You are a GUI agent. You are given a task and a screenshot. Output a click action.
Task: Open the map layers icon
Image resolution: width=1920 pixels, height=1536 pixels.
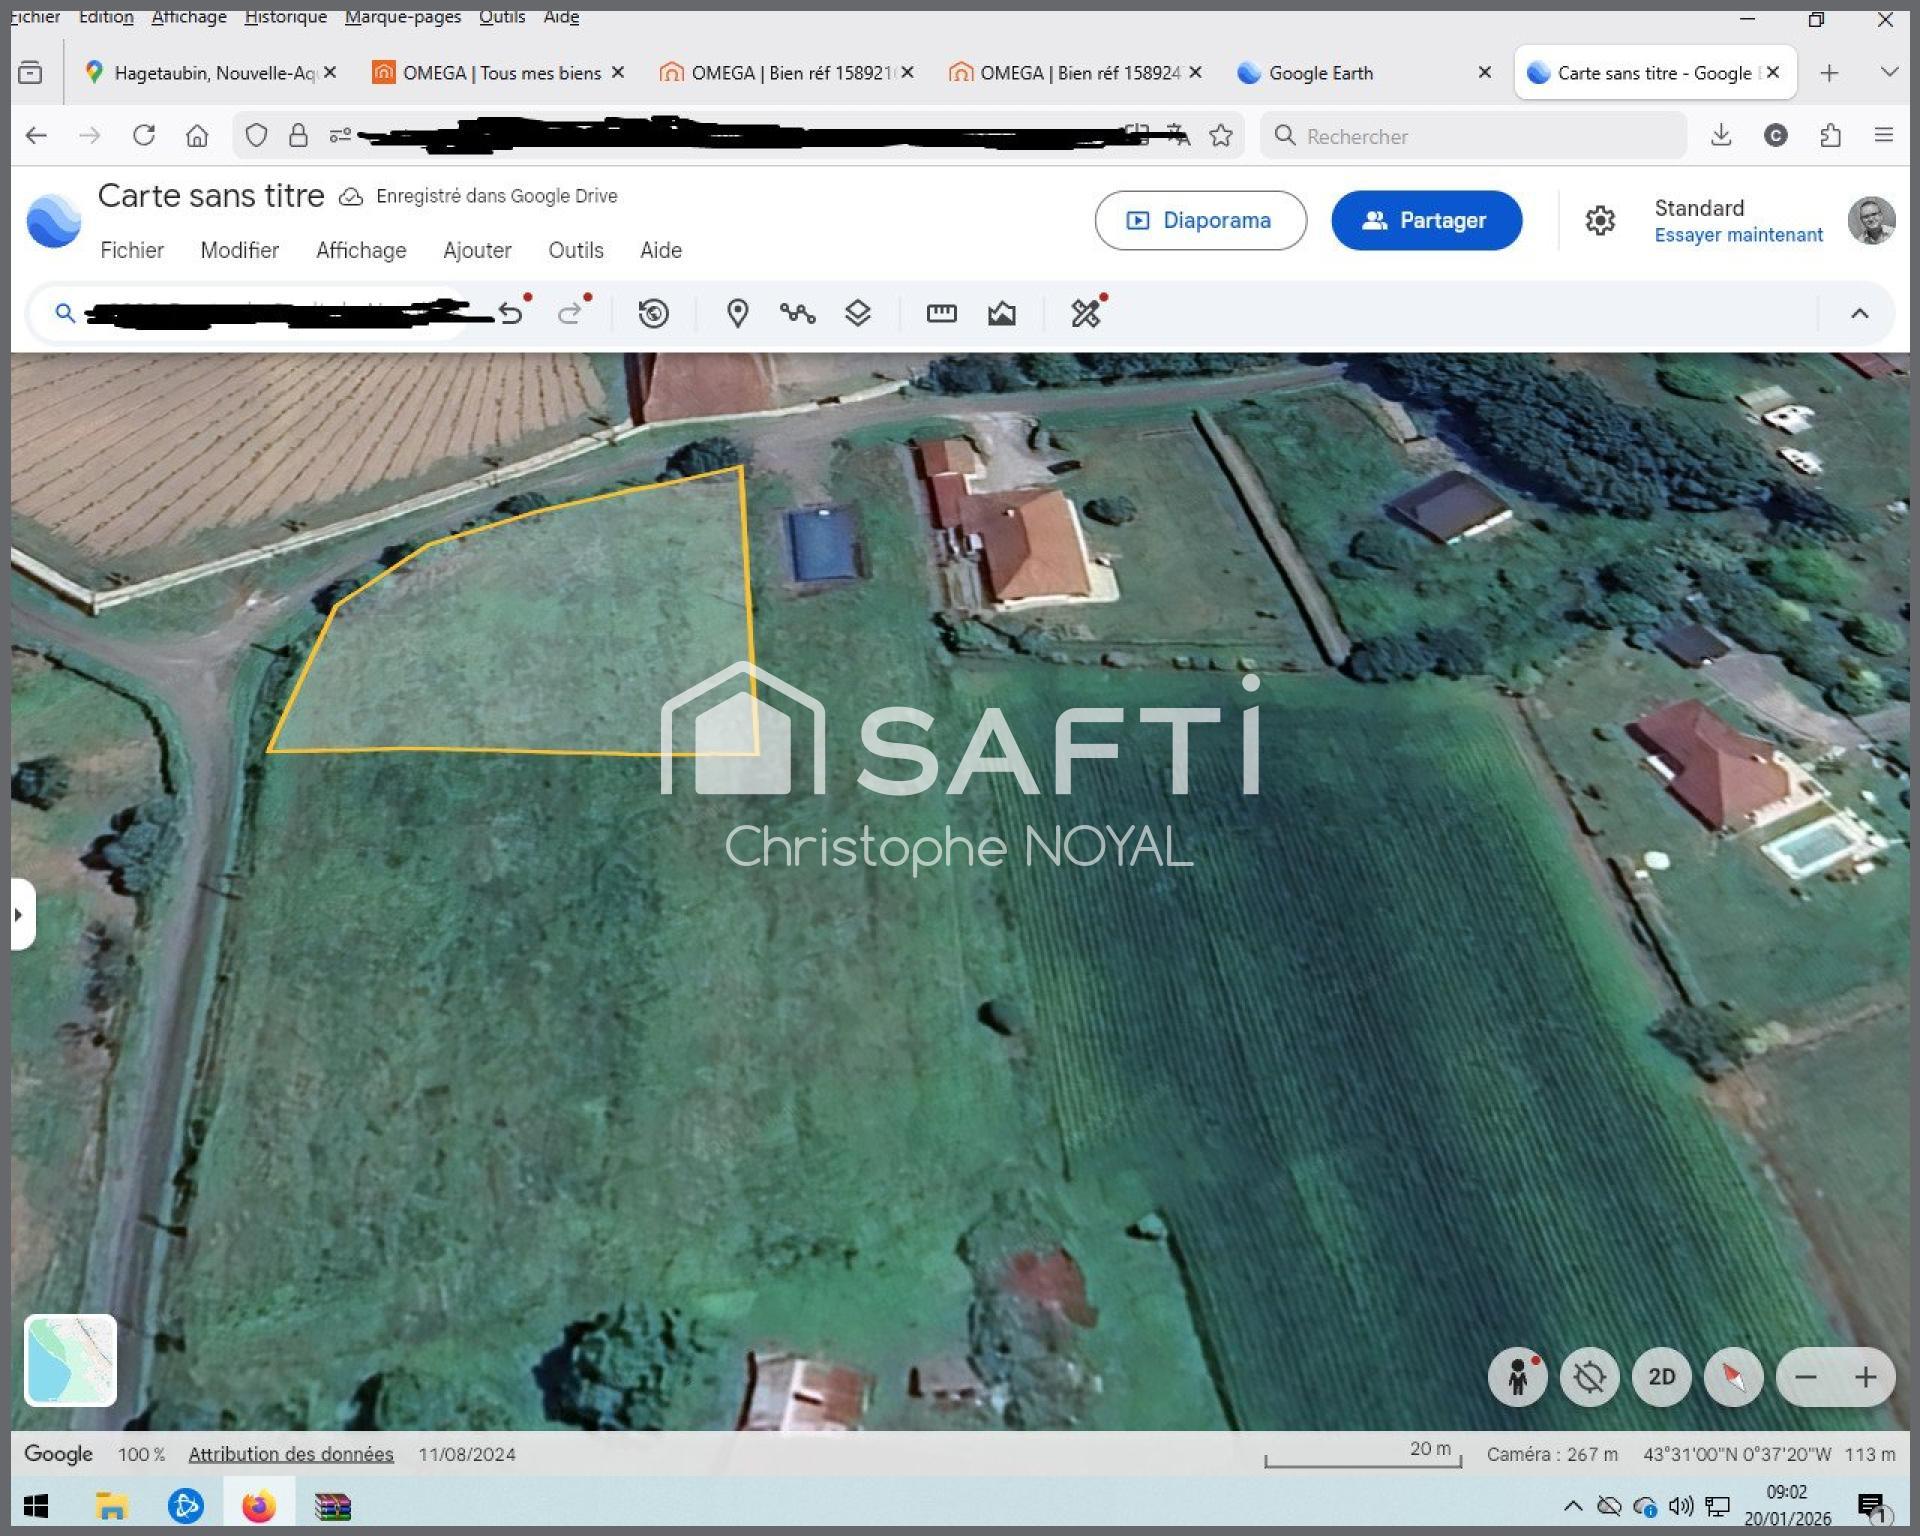point(857,314)
